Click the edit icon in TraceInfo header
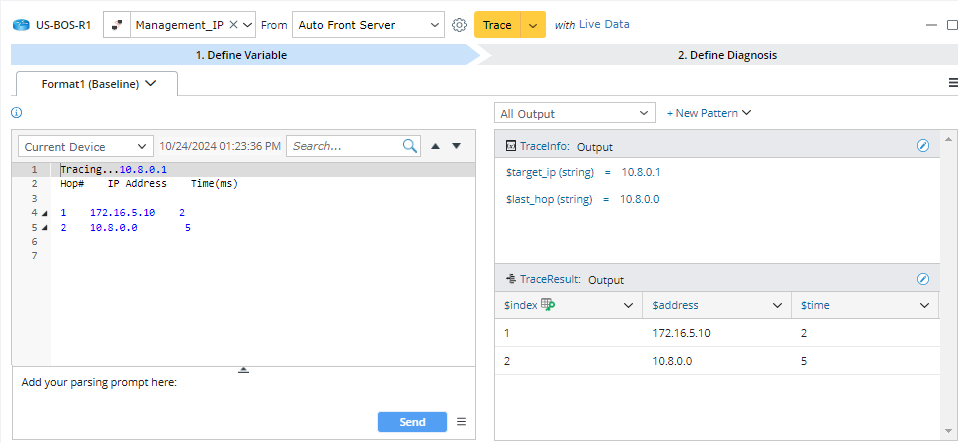The height and width of the screenshot is (443, 958). 923,146
